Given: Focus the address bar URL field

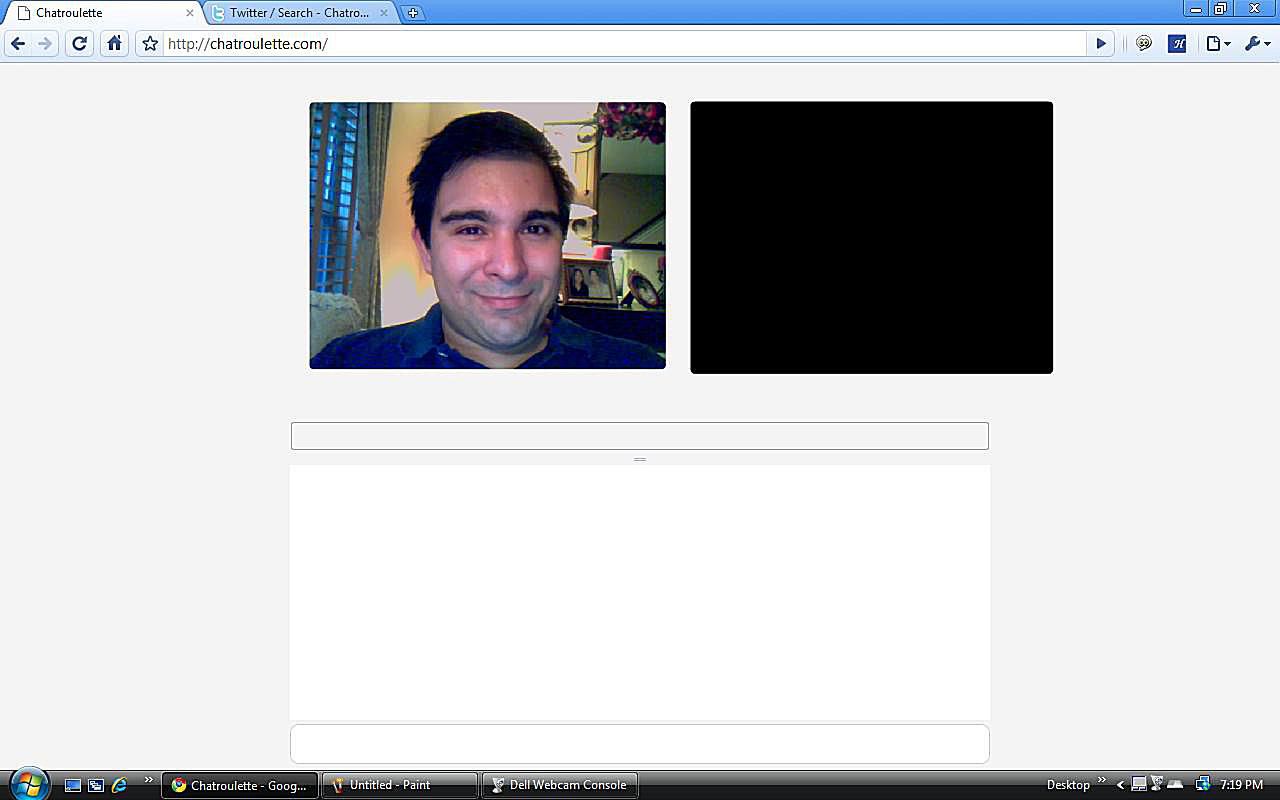Looking at the screenshot, I should pyautogui.click(x=624, y=44).
